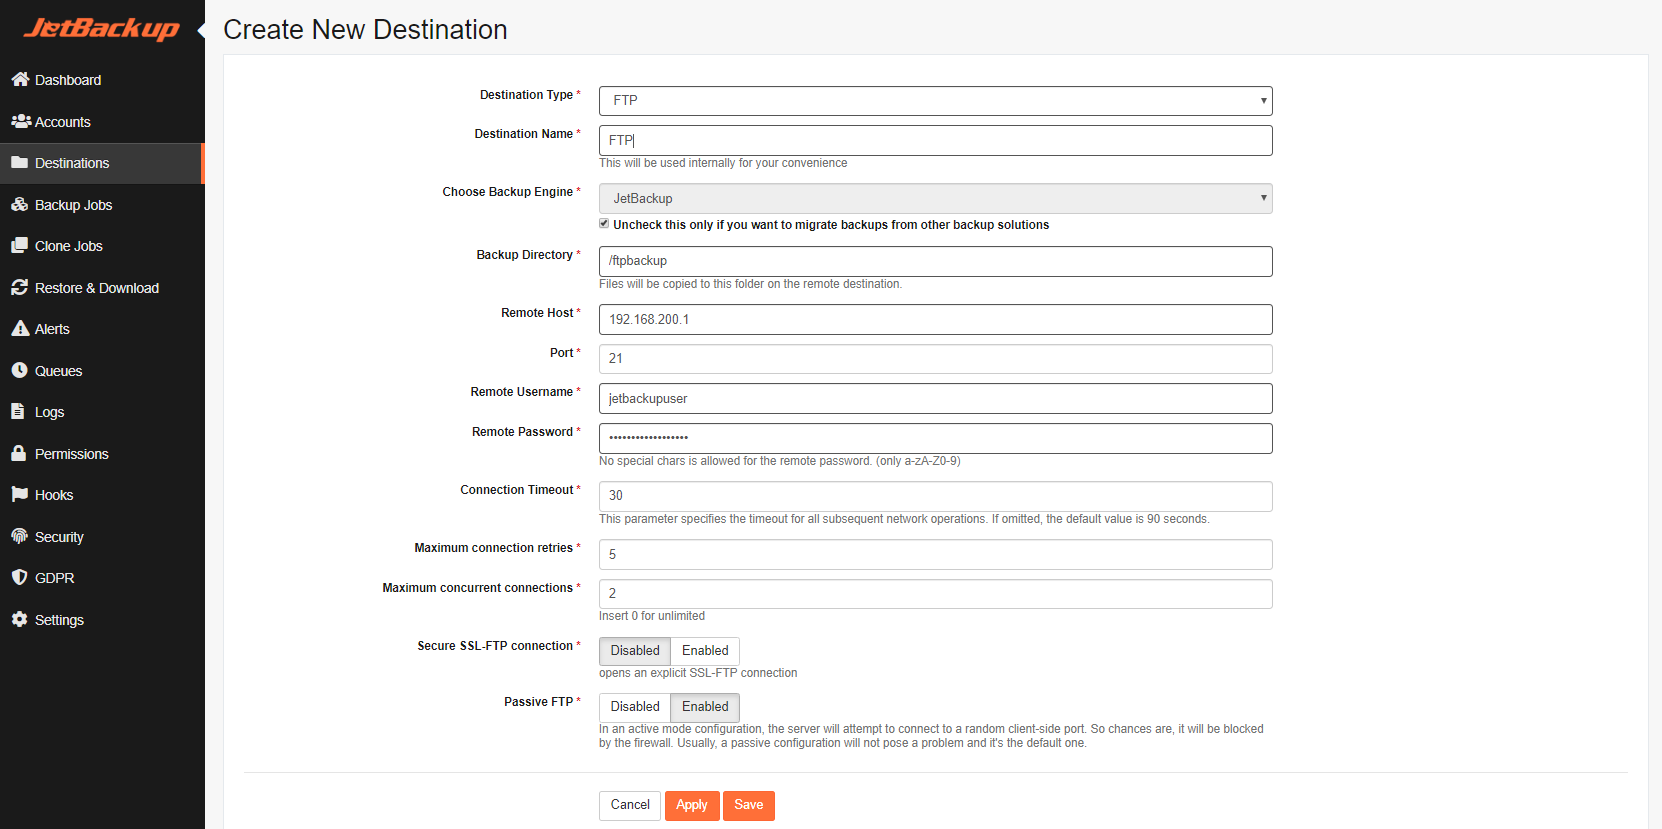Screen dimensions: 1662x829
Task: Collapse sidebar using arrow next to logo
Action: pyautogui.click(x=200, y=30)
